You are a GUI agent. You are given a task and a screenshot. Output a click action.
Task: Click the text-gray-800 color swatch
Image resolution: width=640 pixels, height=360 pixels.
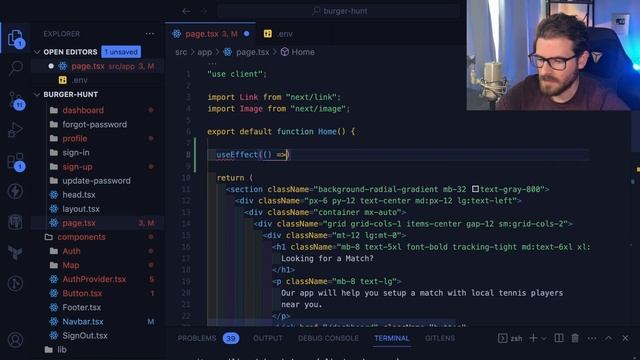click(475, 189)
